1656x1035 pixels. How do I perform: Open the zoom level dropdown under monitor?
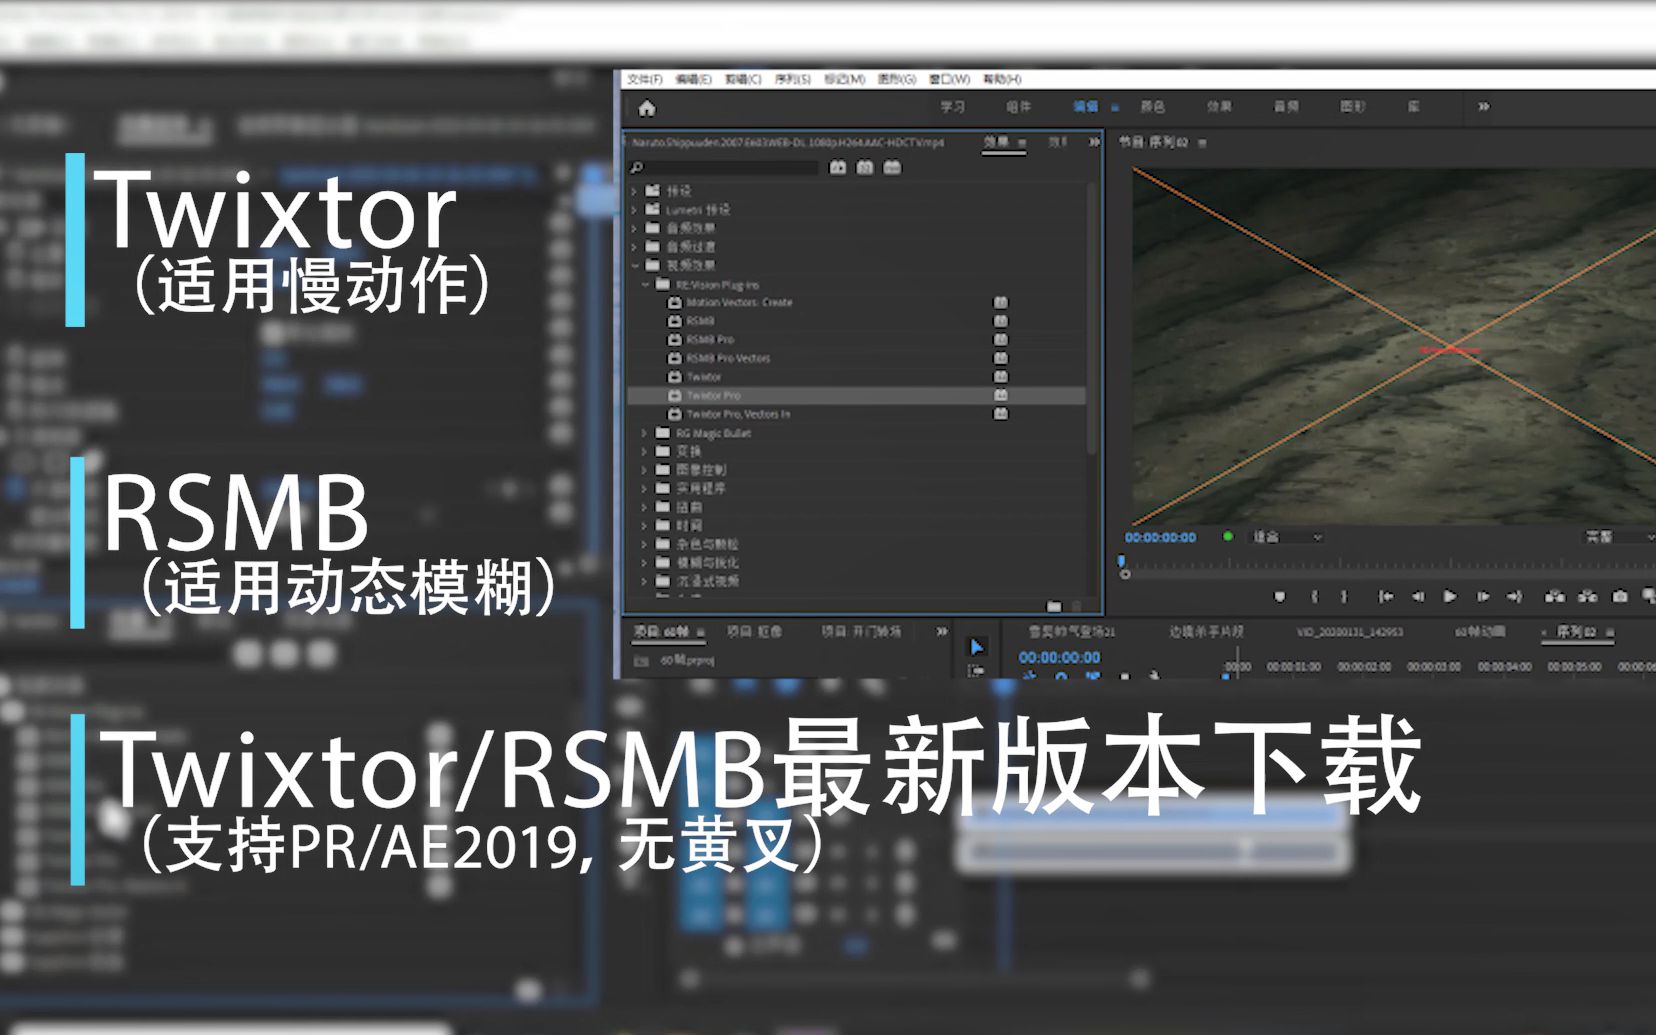pyautogui.click(x=1288, y=537)
